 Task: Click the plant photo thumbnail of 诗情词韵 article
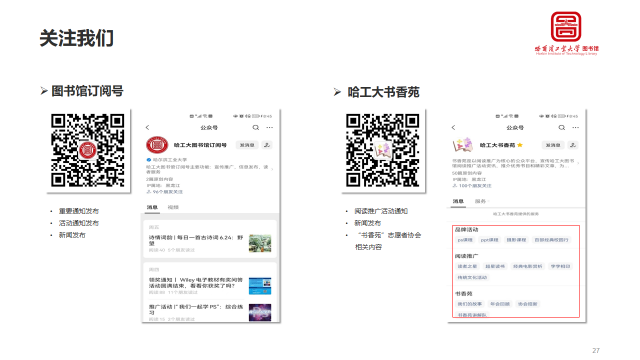pyautogui.click(x=260, y=243)
